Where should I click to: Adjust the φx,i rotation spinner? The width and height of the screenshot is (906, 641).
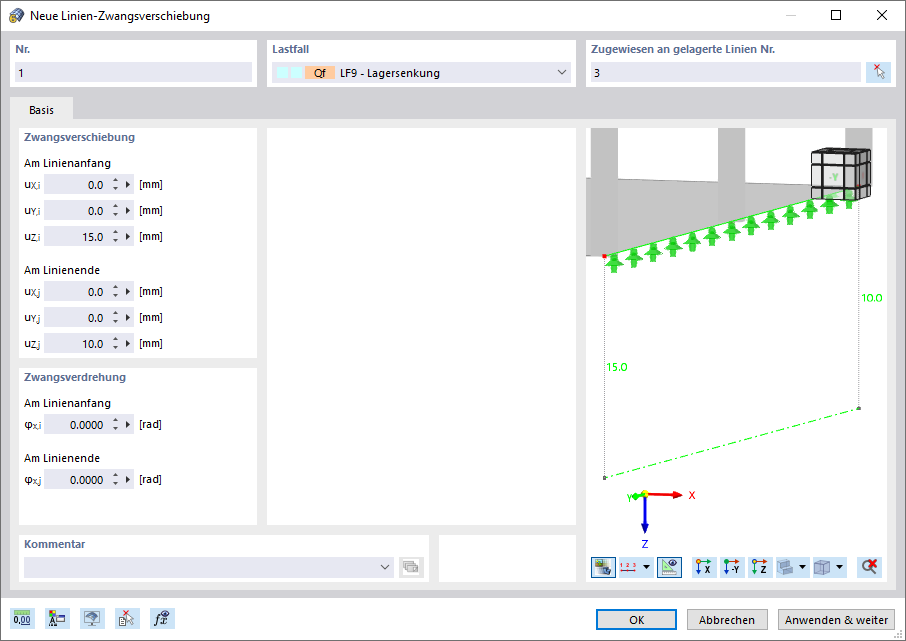pos(116,424)
